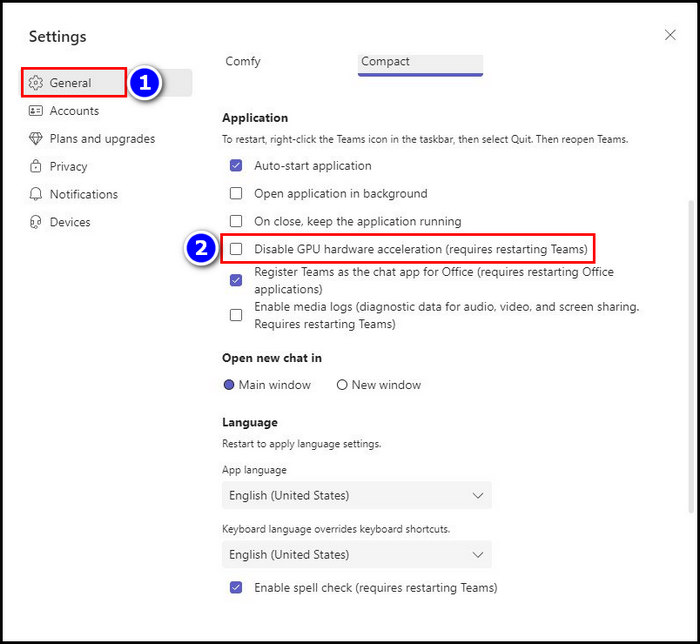This screenshot has height=644, width=700.
Task: Click the restart instructions text under Application
Action: point(425,139)
